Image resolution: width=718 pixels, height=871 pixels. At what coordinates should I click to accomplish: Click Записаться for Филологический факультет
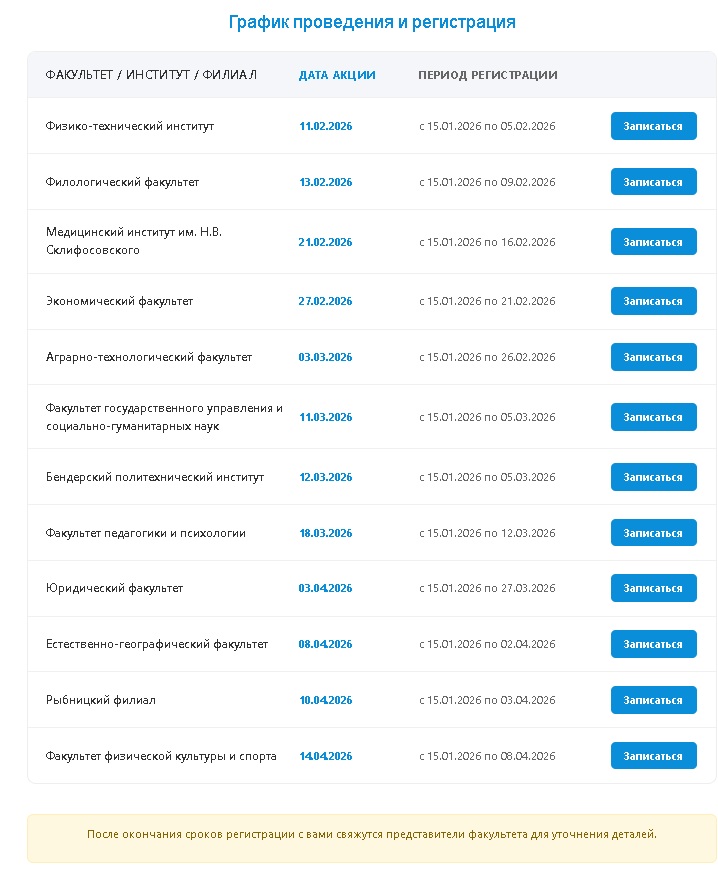coord(654,182)
